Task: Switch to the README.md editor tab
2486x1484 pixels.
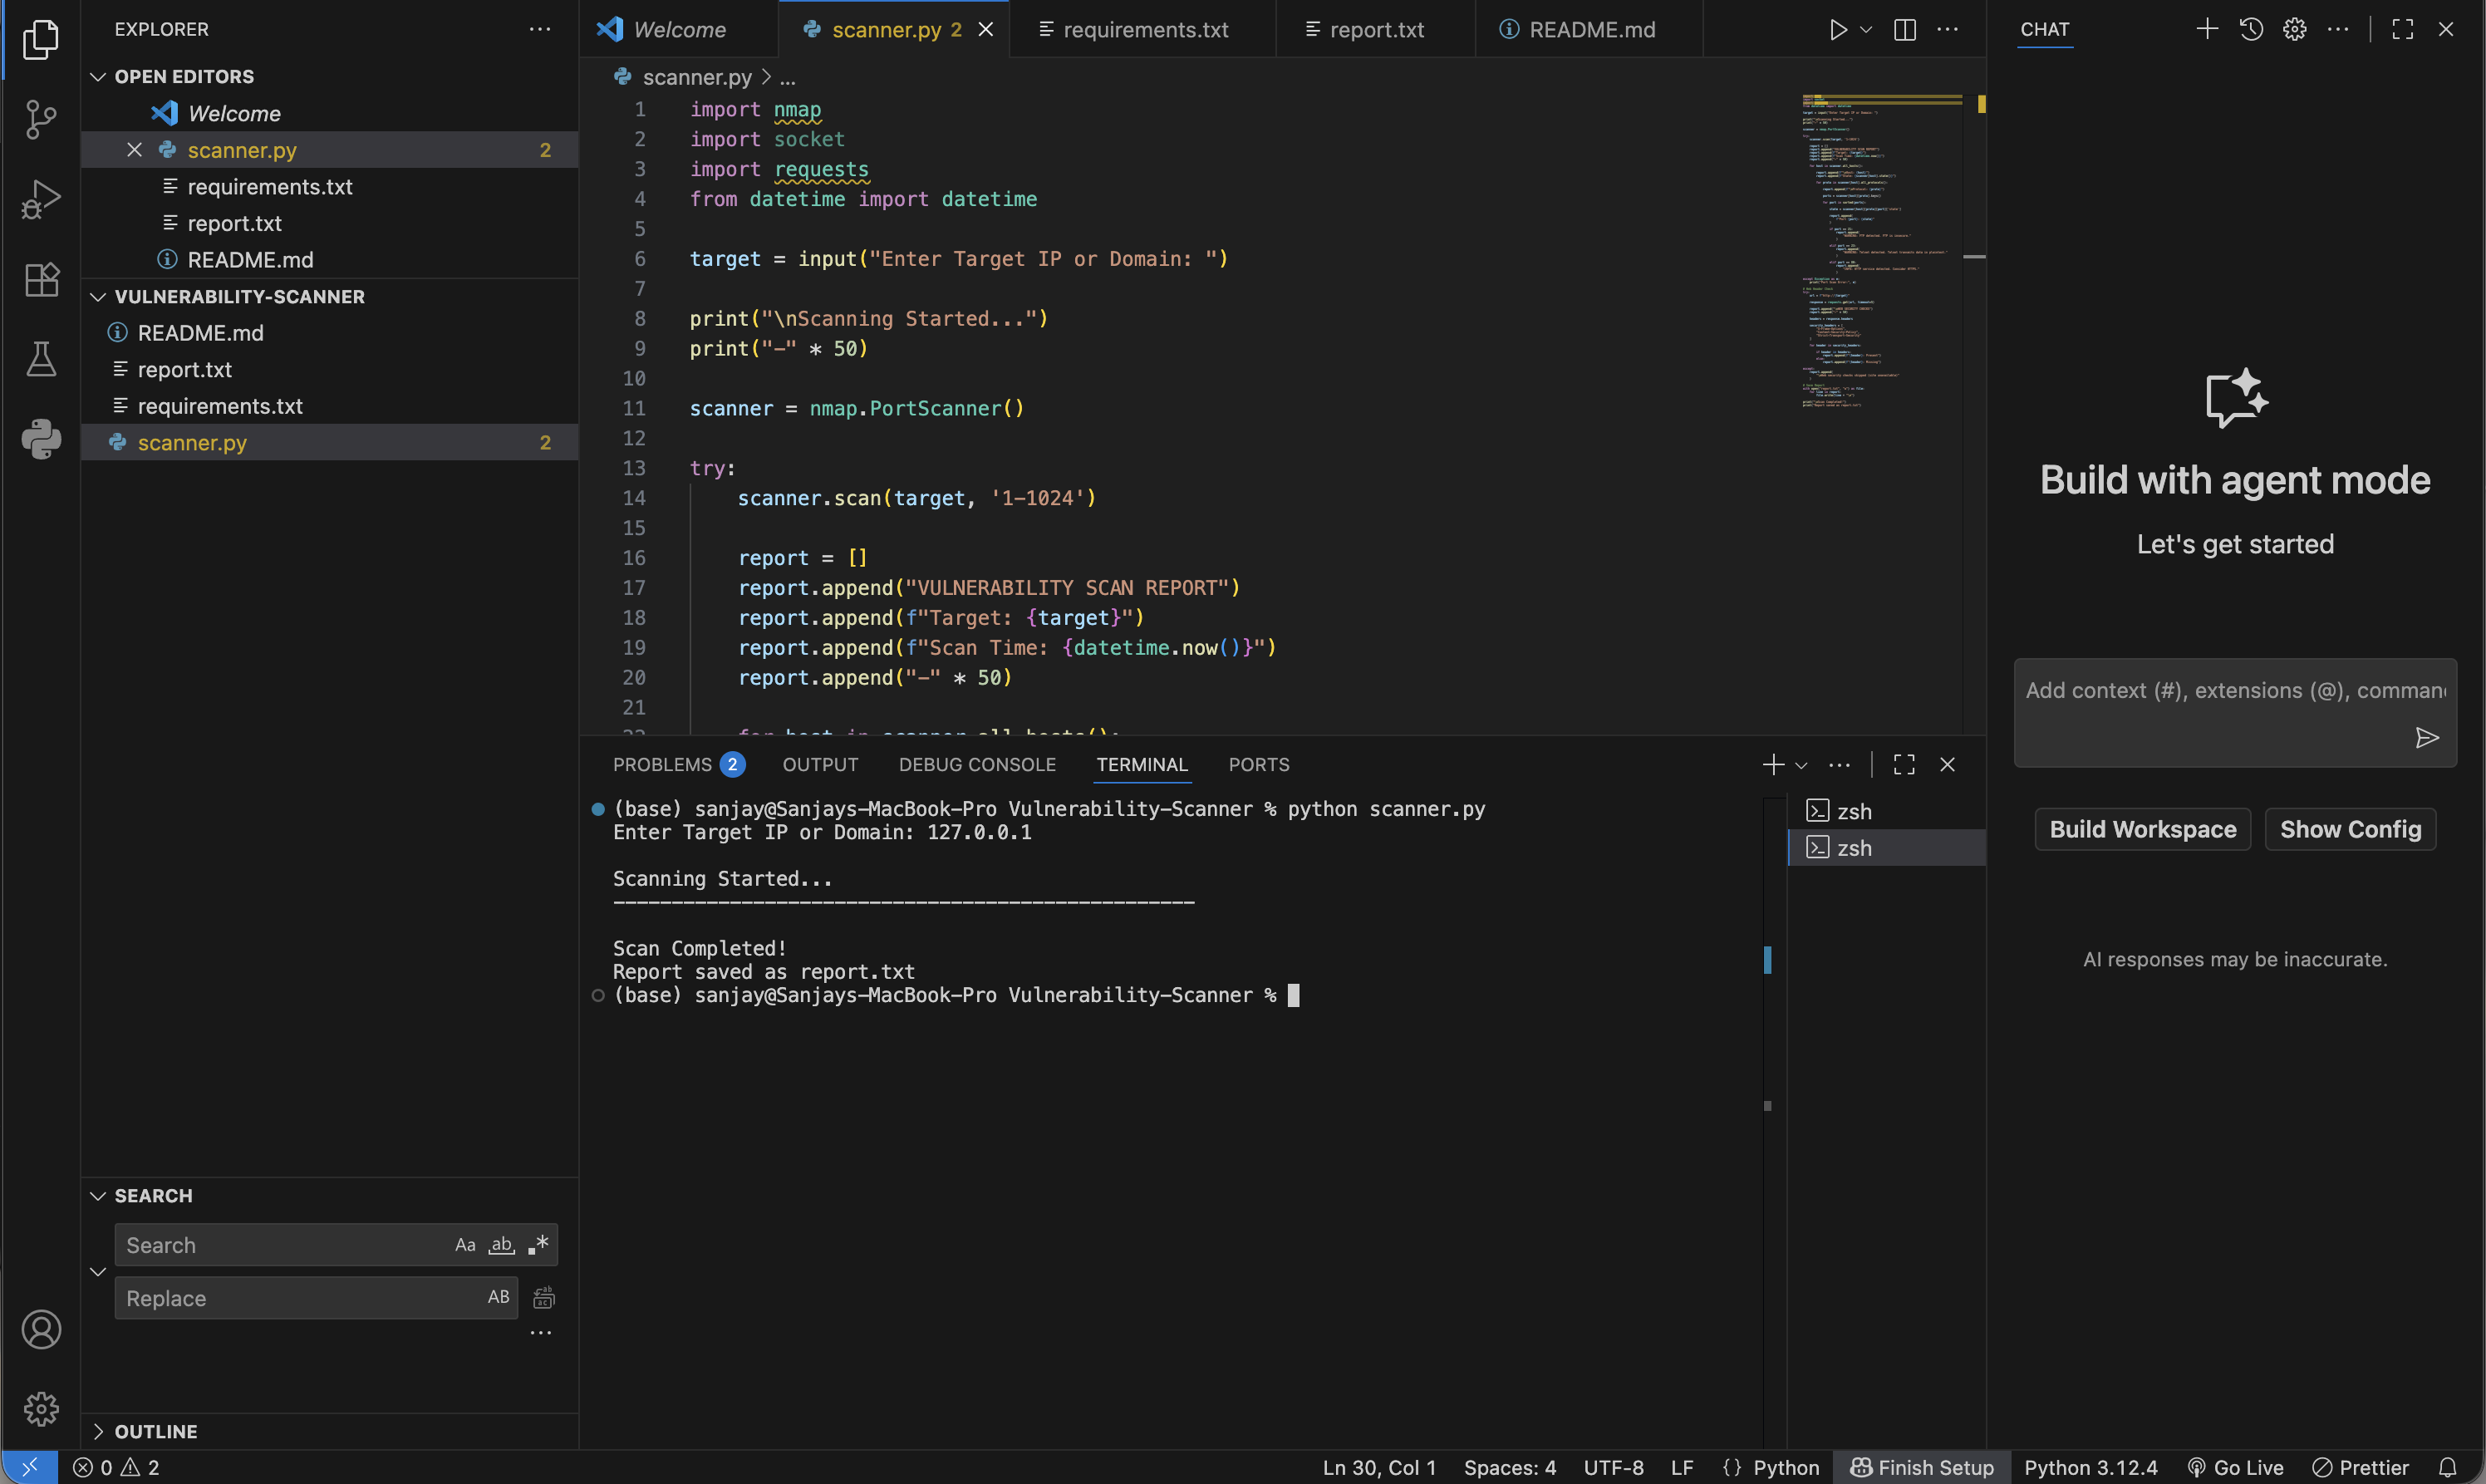Action: [1590, 30]
